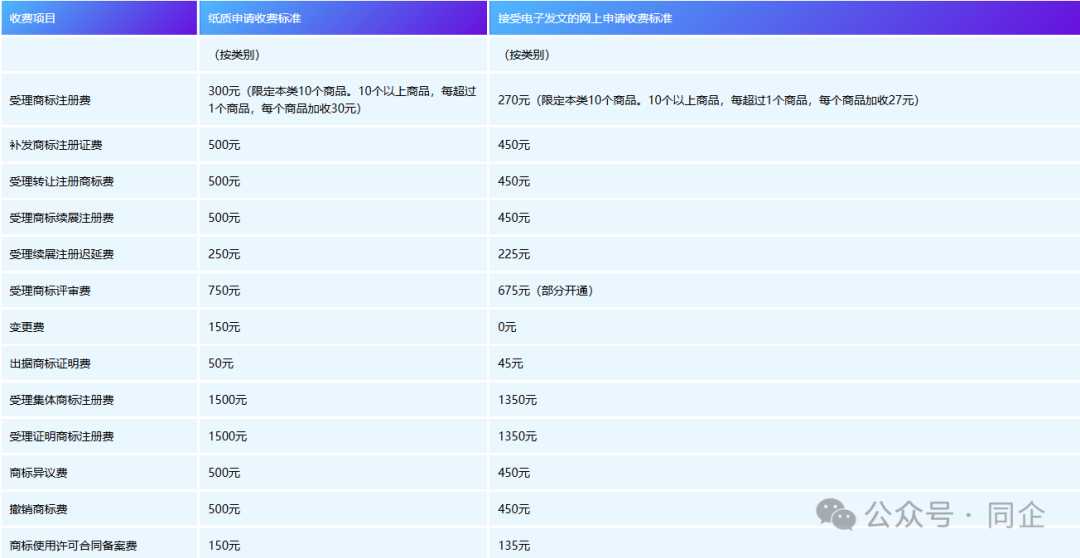Screen dimensions: 1080x558
Task: Click the 商标使用许可合同备案费 row label
Action: coord(74,546)
